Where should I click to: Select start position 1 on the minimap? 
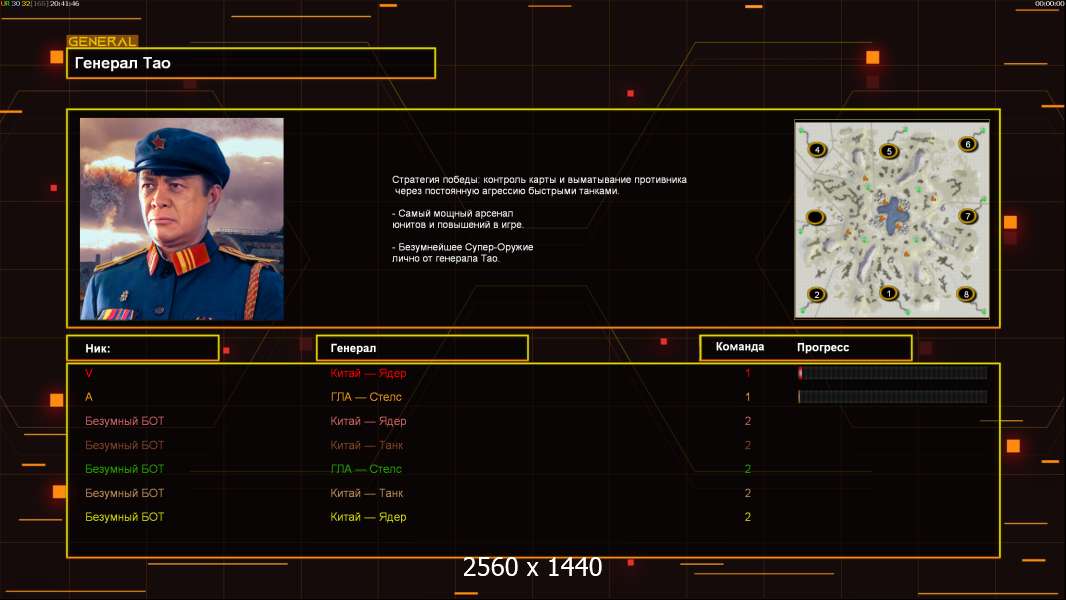coord(888,294)
